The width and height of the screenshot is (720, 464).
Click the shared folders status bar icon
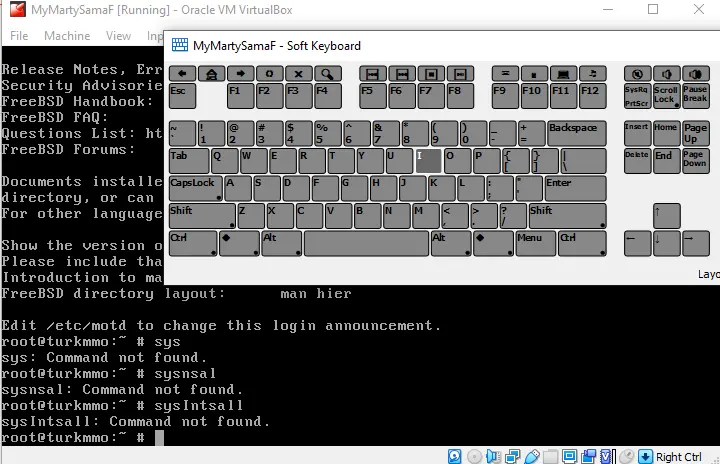pos(550,456)
